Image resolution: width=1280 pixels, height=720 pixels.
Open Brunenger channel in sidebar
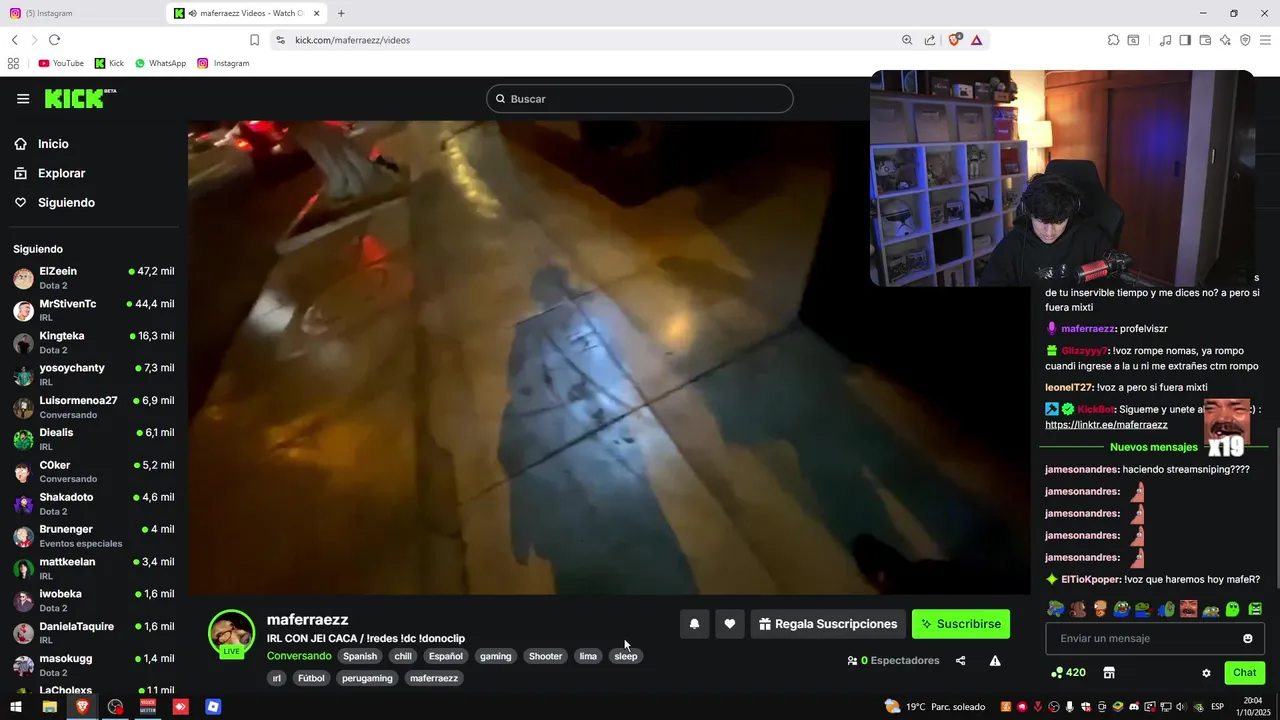[x=93, y=536]
